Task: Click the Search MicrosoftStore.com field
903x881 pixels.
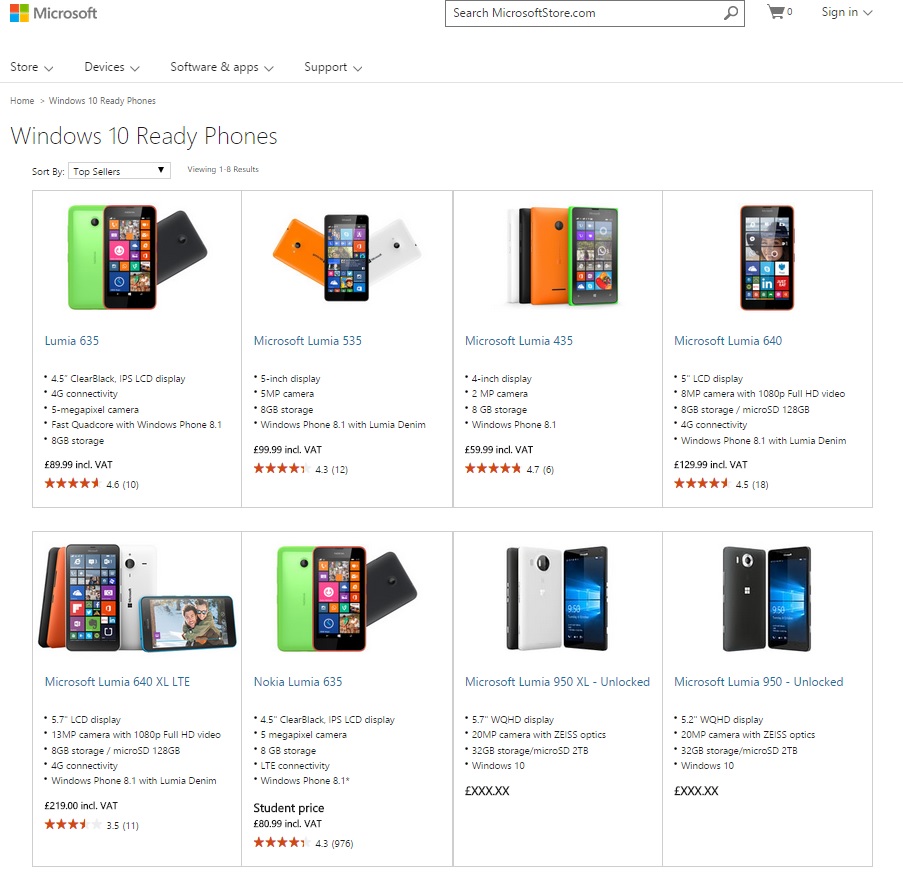Action: [585, 13]
